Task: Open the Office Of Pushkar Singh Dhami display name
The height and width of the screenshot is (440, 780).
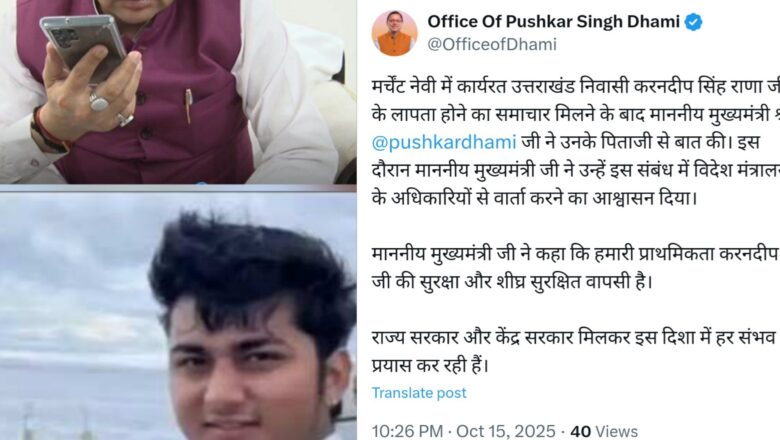Action: click(553, 21)
